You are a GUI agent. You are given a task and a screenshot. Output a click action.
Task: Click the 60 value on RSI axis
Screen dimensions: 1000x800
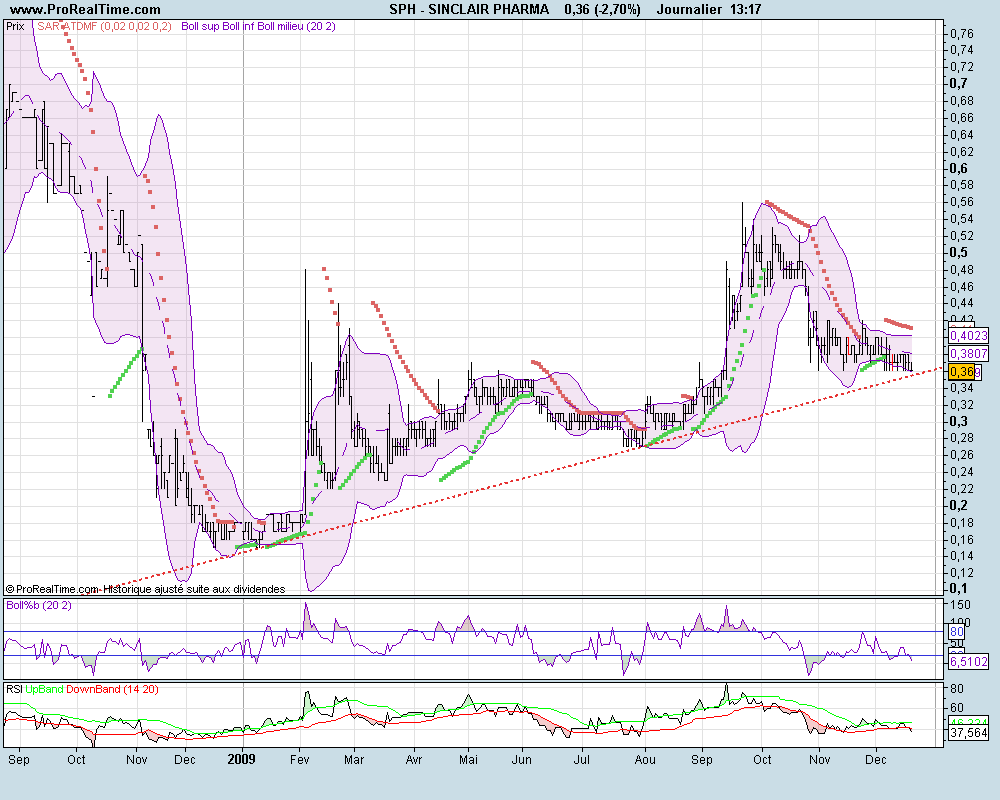point(957,707)
